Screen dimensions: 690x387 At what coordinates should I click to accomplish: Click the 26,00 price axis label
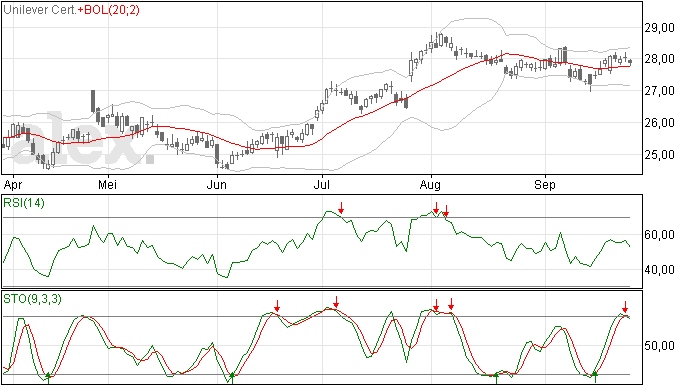[659, 123]
